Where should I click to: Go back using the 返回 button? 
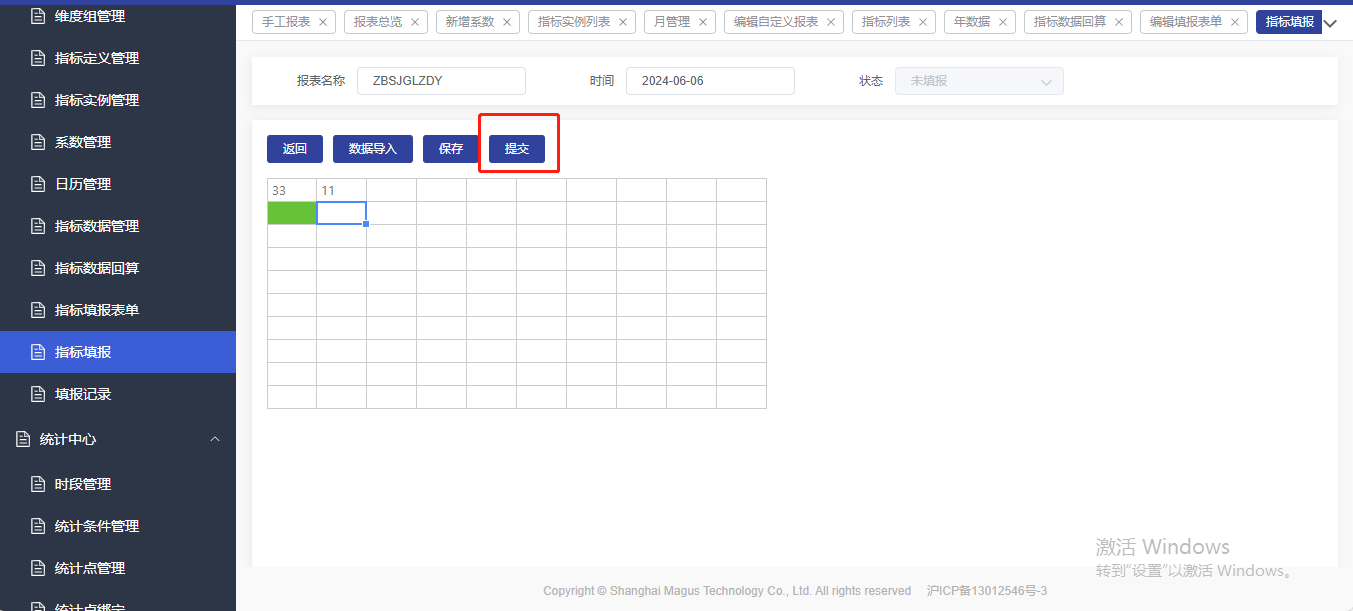[x=295, y=149]
